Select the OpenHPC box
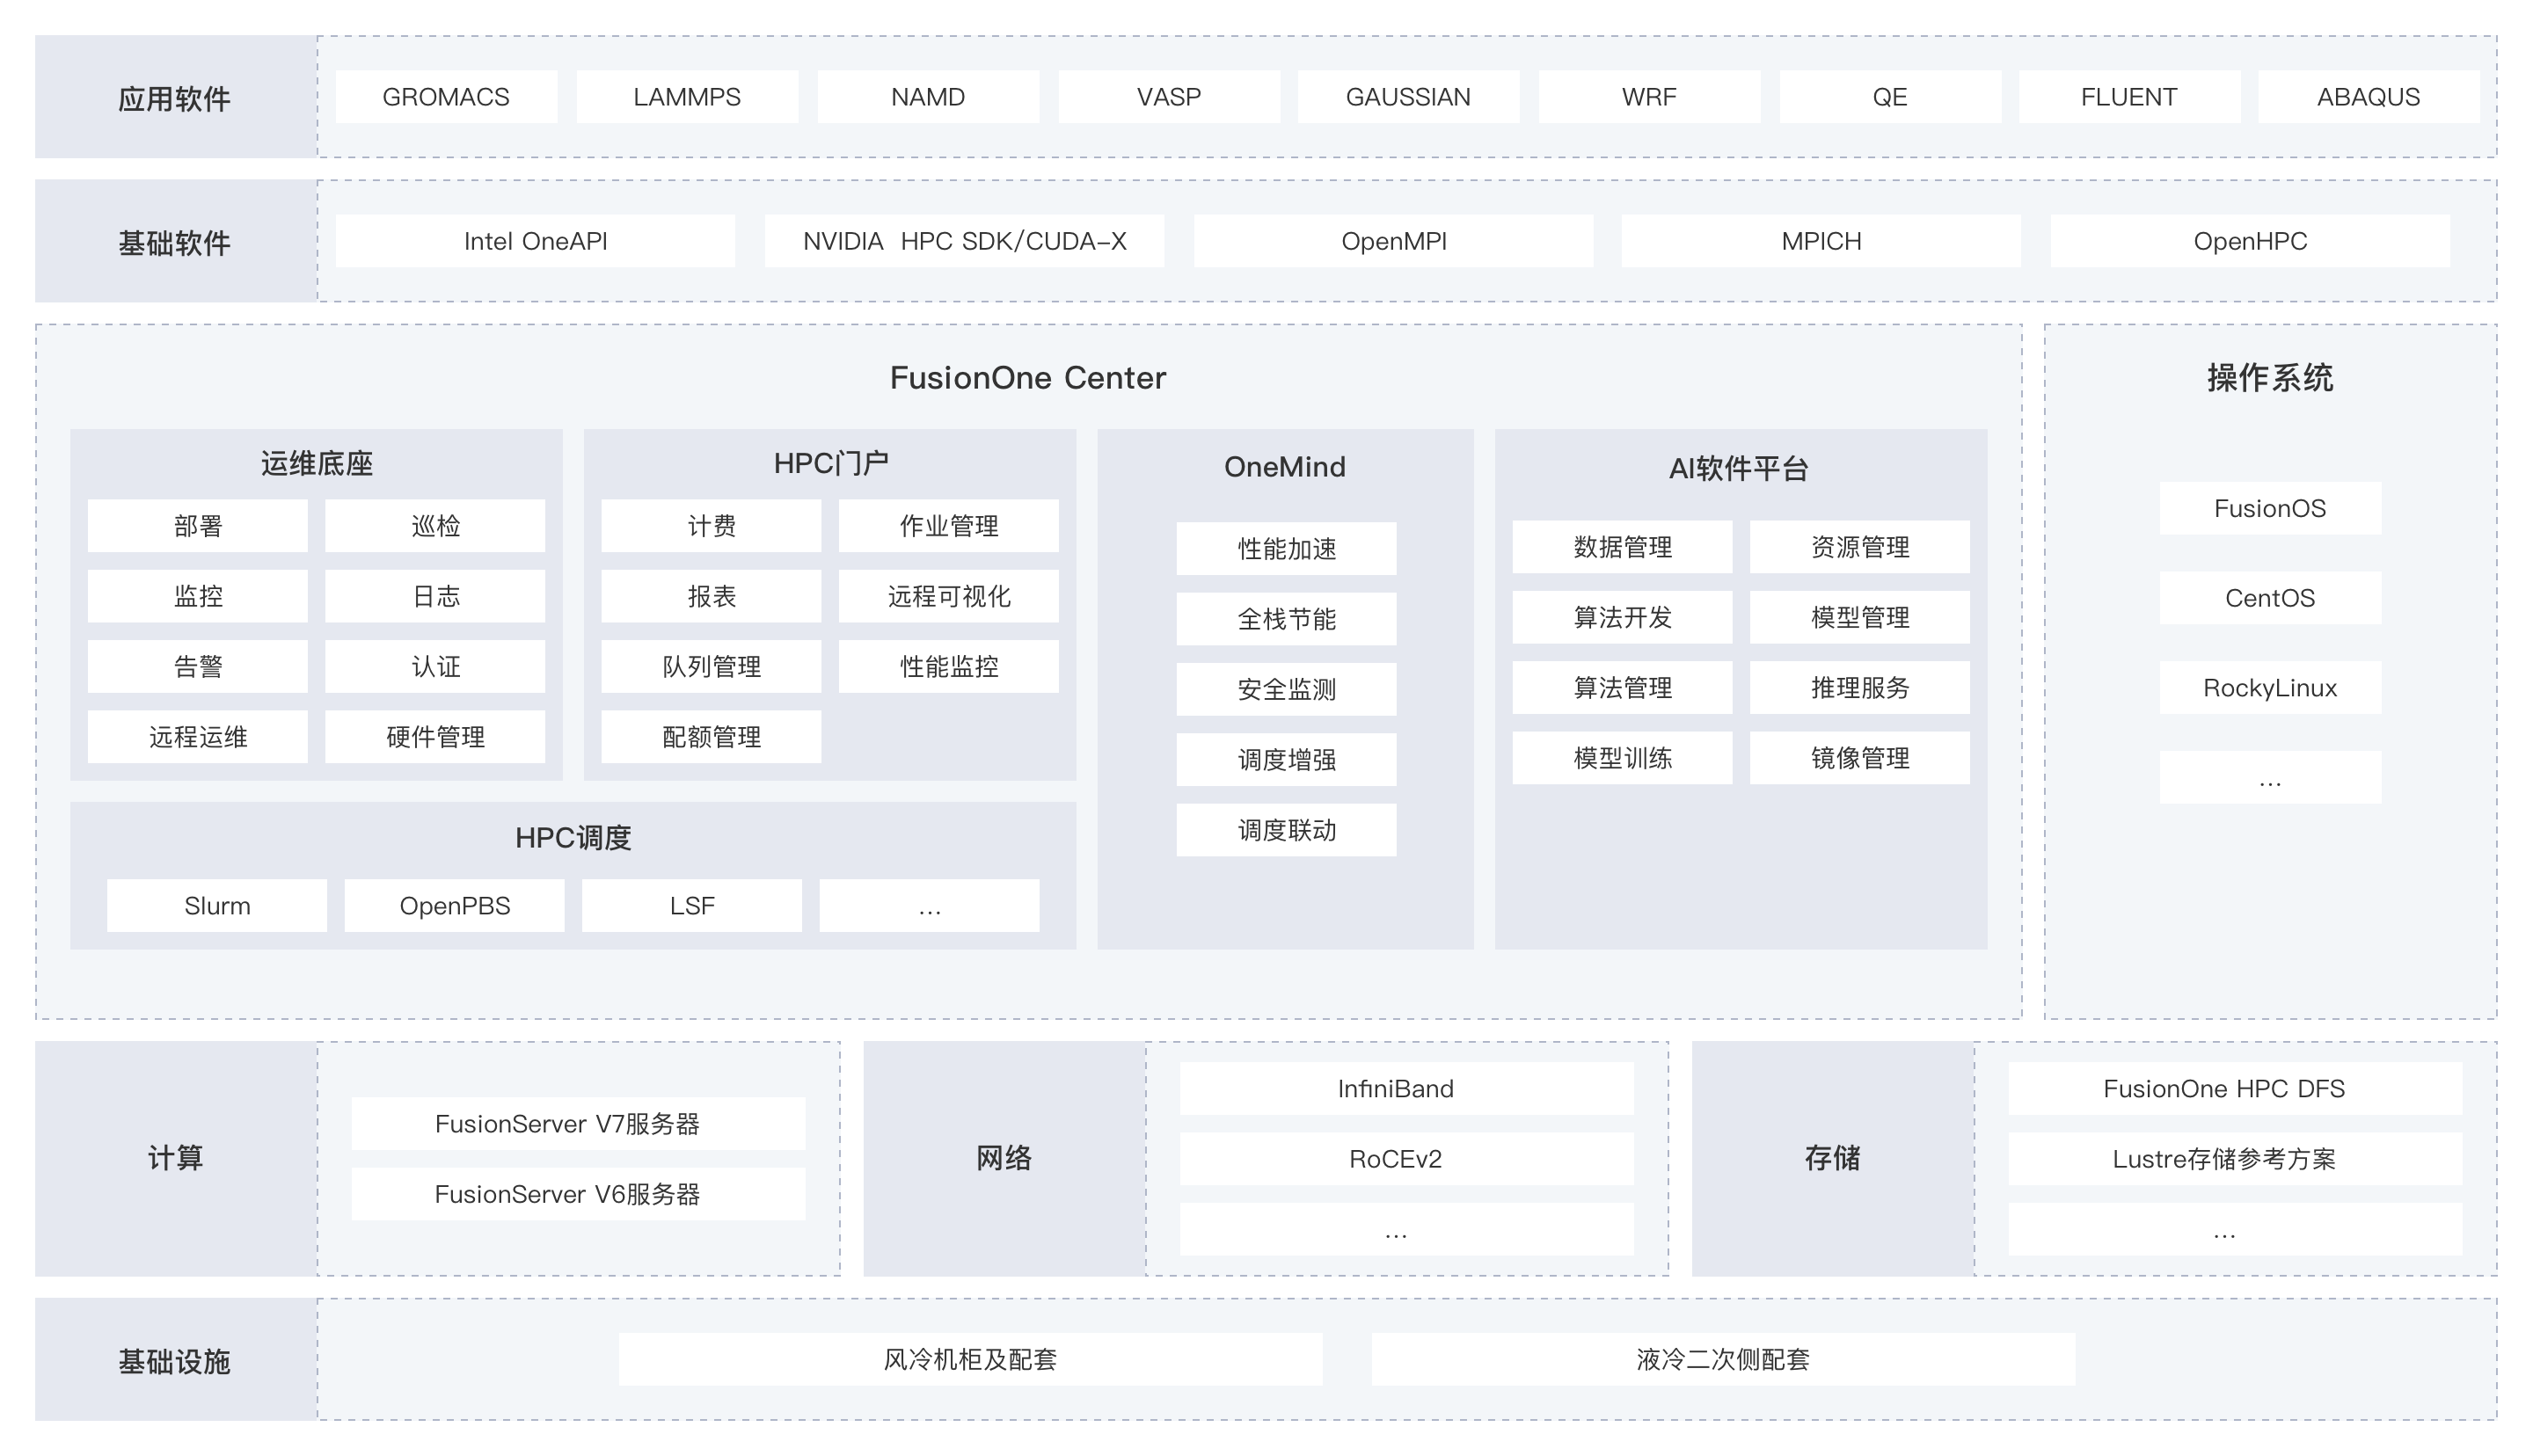The width and height of the screenshot is (2533, 1456). coord(2250,241)
